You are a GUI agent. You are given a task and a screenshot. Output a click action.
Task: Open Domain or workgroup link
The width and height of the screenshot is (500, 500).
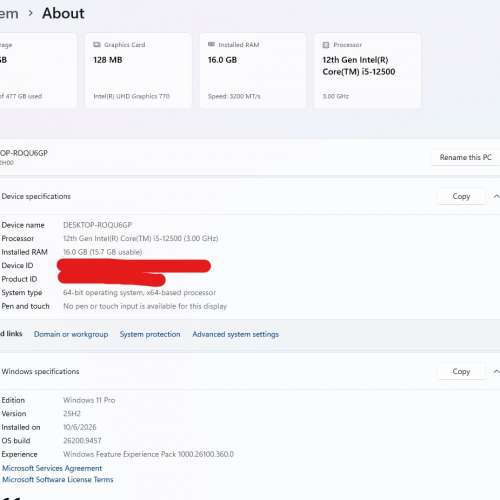pos(71,334)
